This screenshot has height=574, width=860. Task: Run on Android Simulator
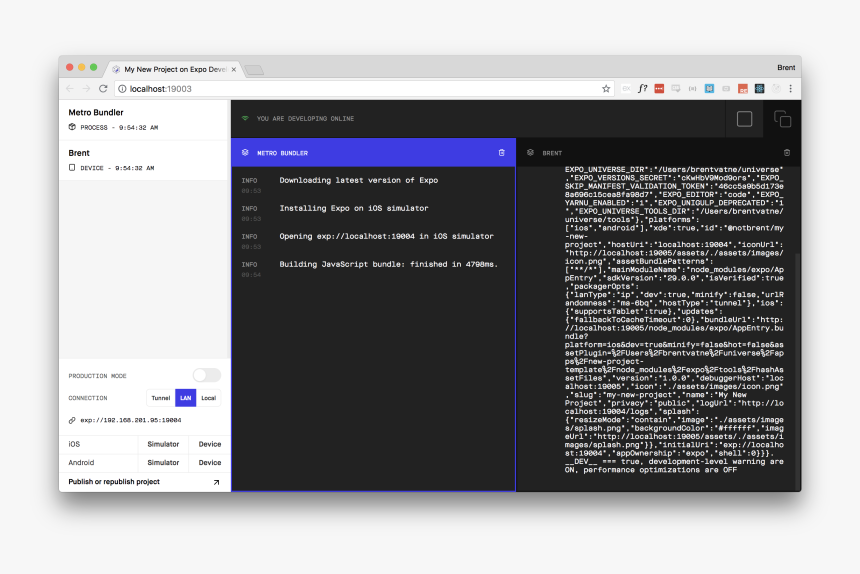tap(163, 463)
